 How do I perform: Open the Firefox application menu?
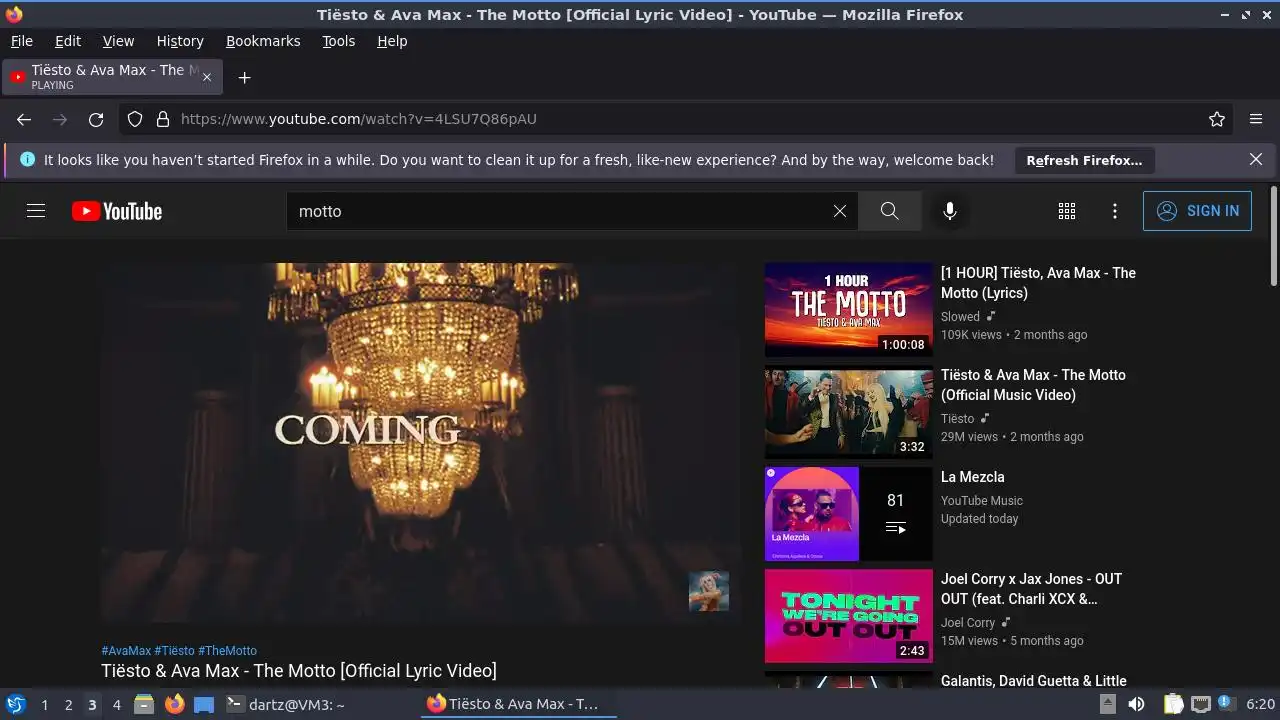pos(1256,119)
